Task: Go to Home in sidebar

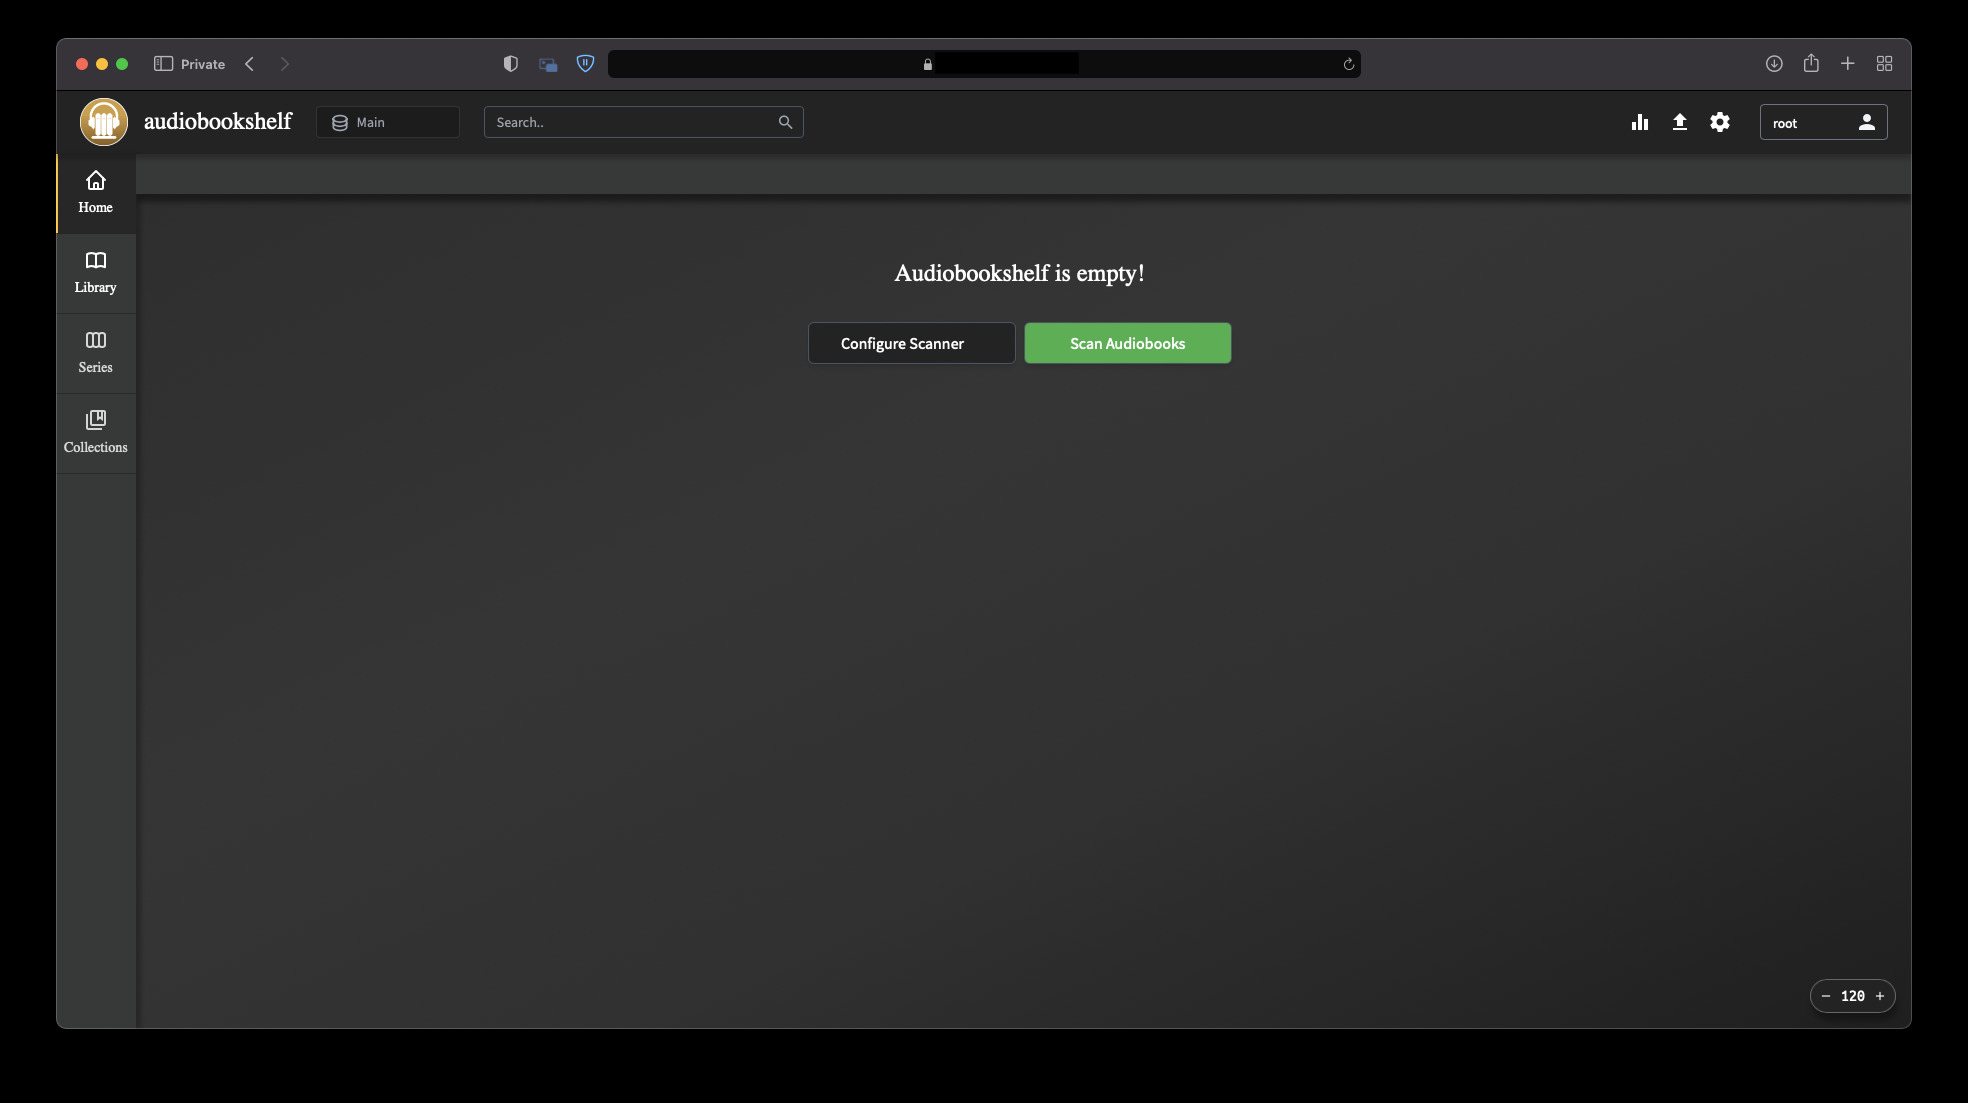Action: [x=96, y=193]
